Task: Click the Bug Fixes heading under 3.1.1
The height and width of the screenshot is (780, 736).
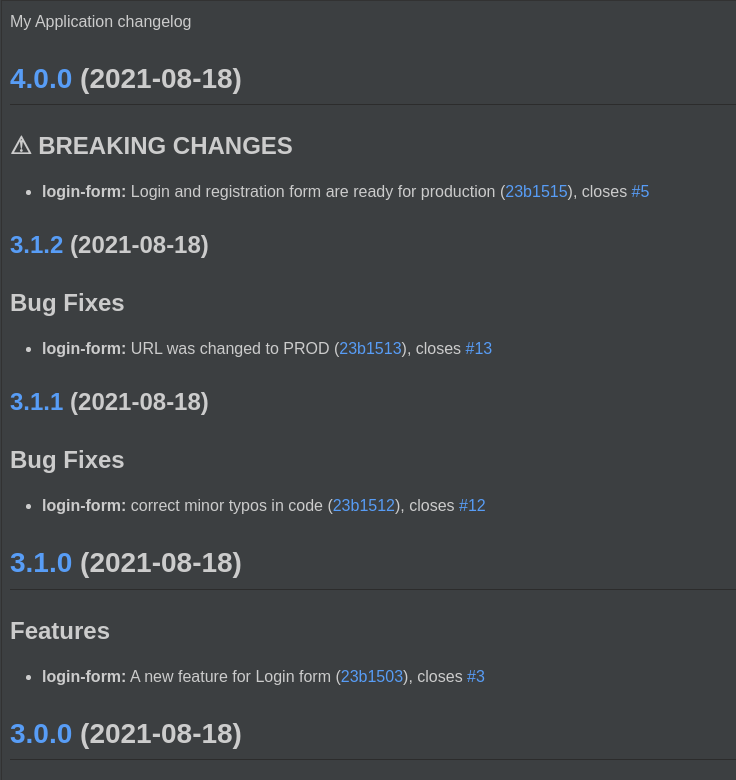Action: click(x=67, y=460)
